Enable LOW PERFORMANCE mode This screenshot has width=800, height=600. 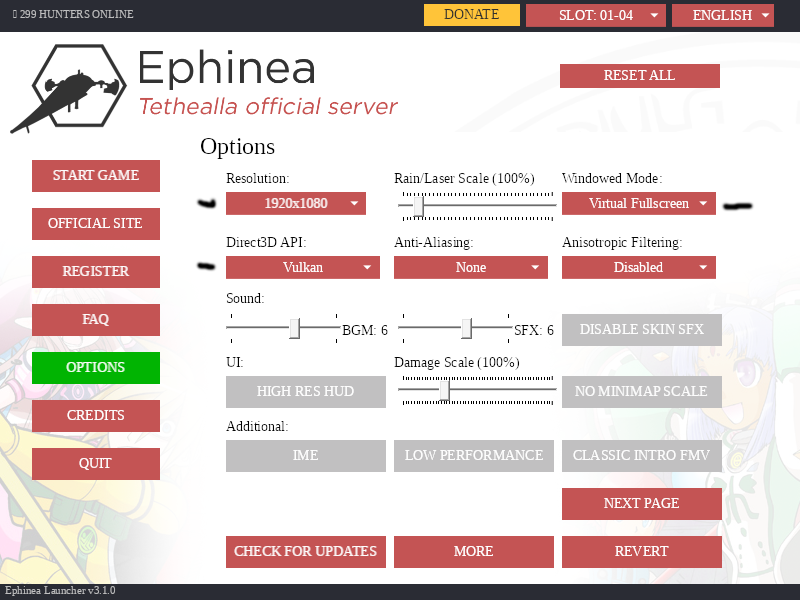point(473,456)
